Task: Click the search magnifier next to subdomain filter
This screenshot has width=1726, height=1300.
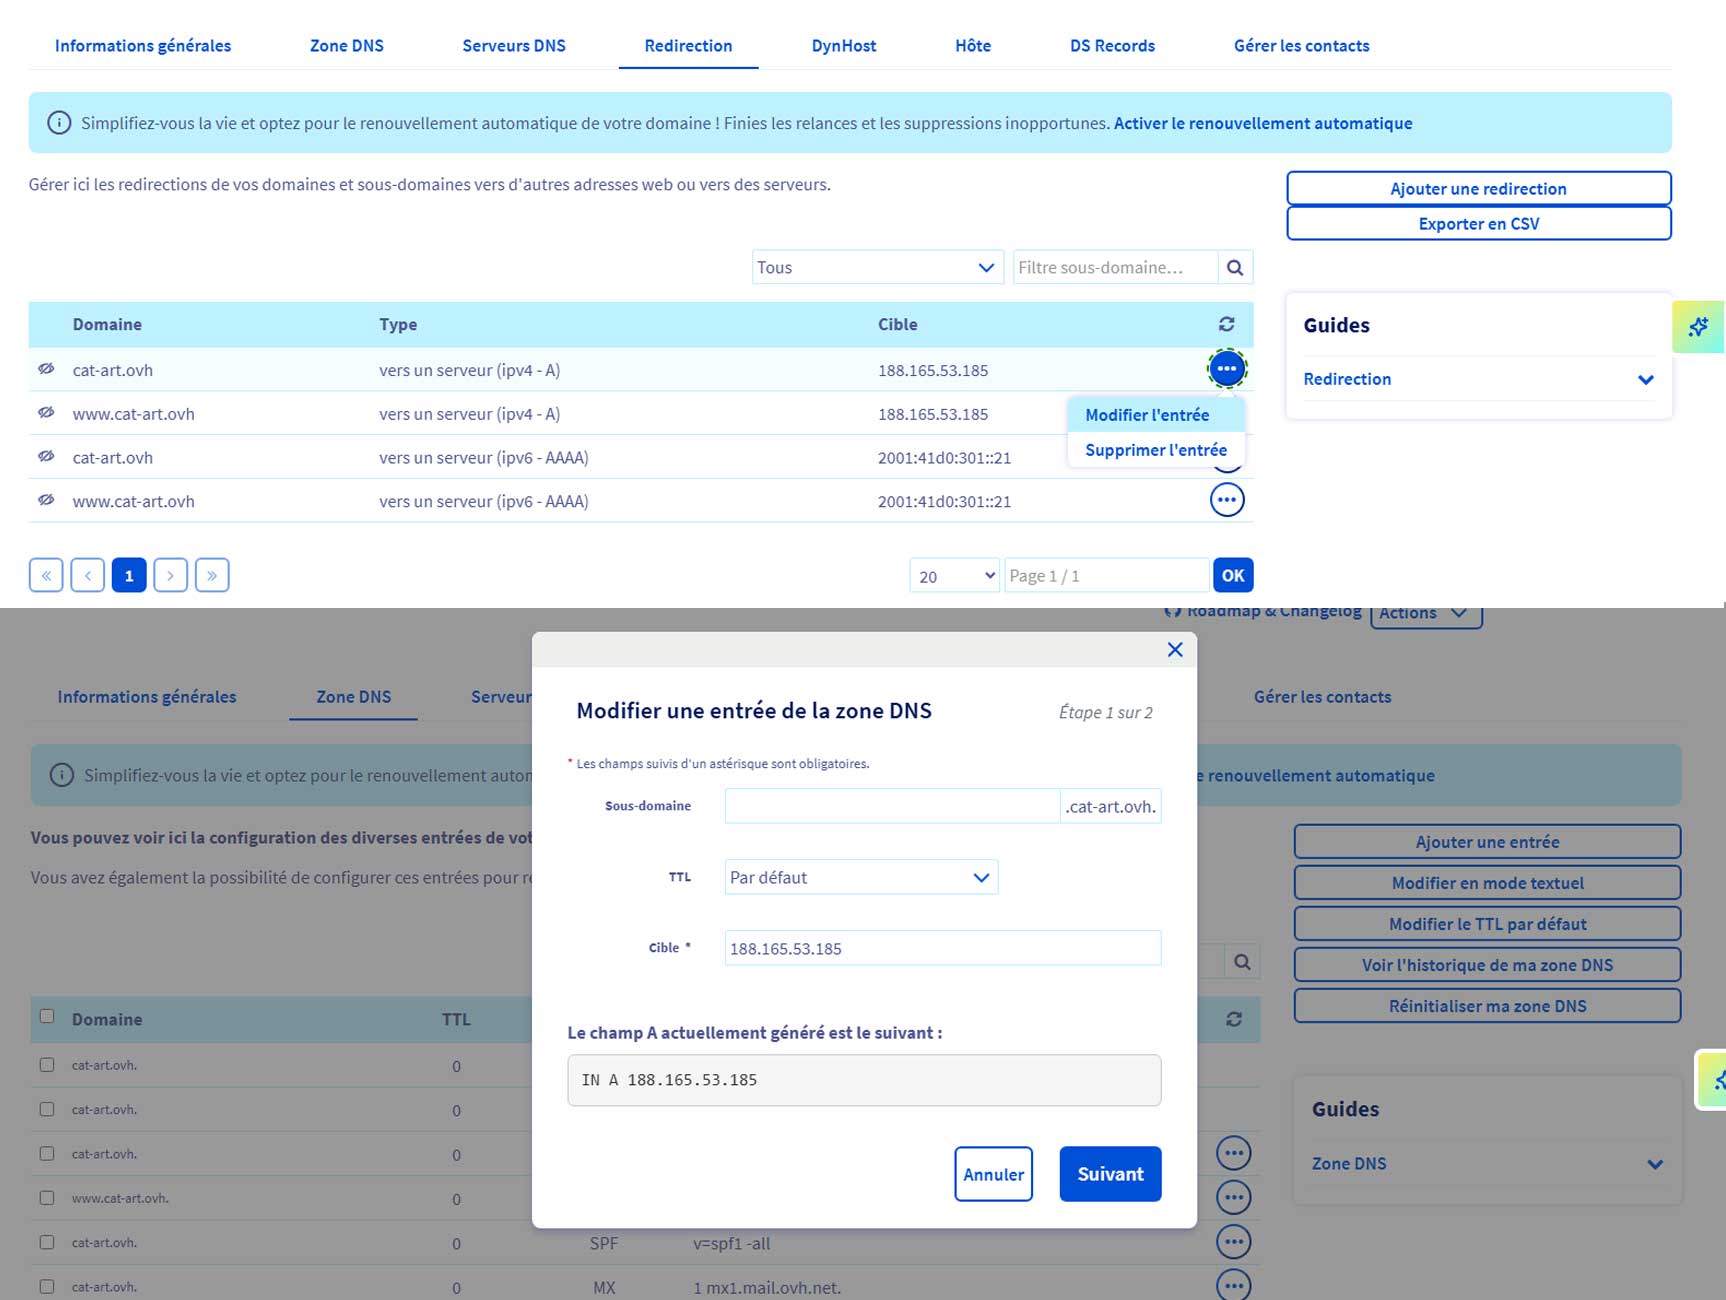Action: click(1235, 268)
